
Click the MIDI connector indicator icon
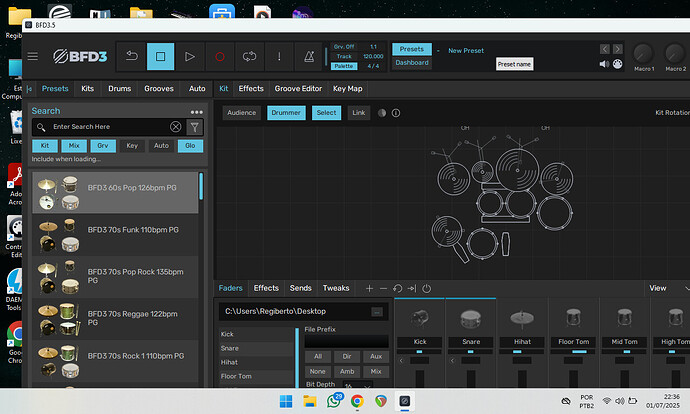pos(617,64)
